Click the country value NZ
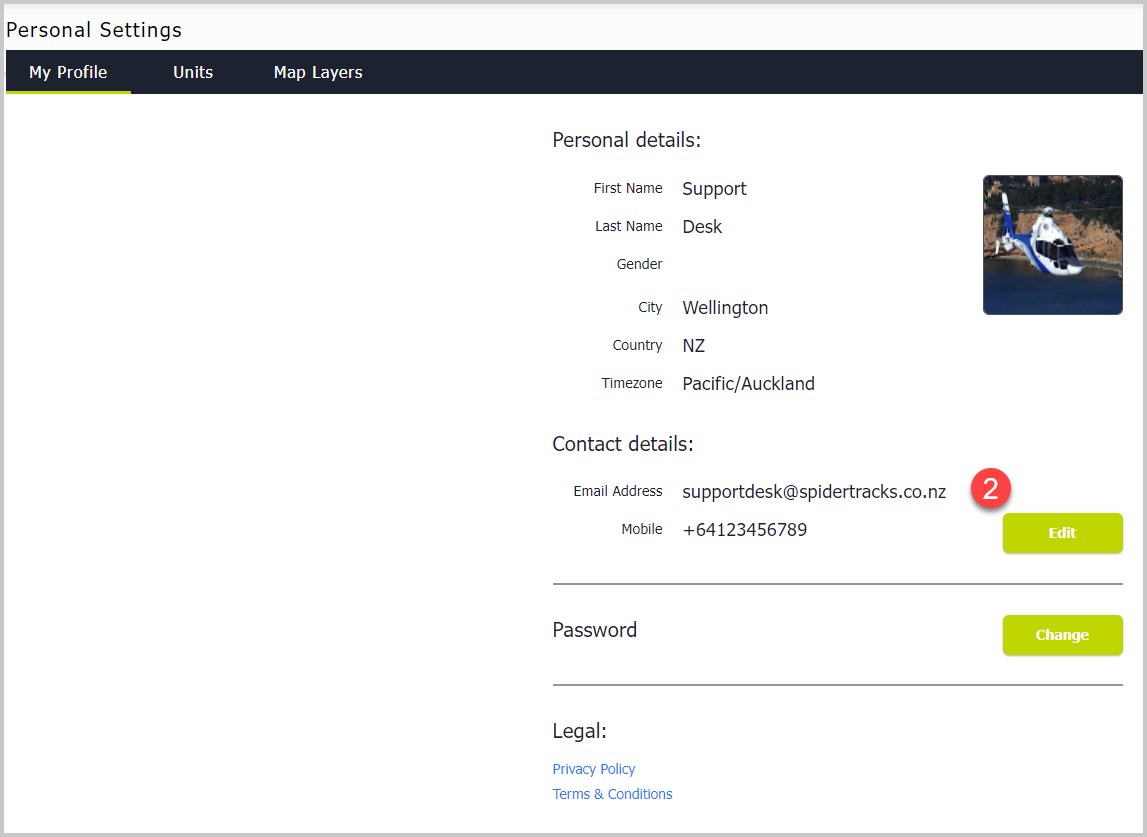This screenshot has height=837, width=1147. point(693,345)
